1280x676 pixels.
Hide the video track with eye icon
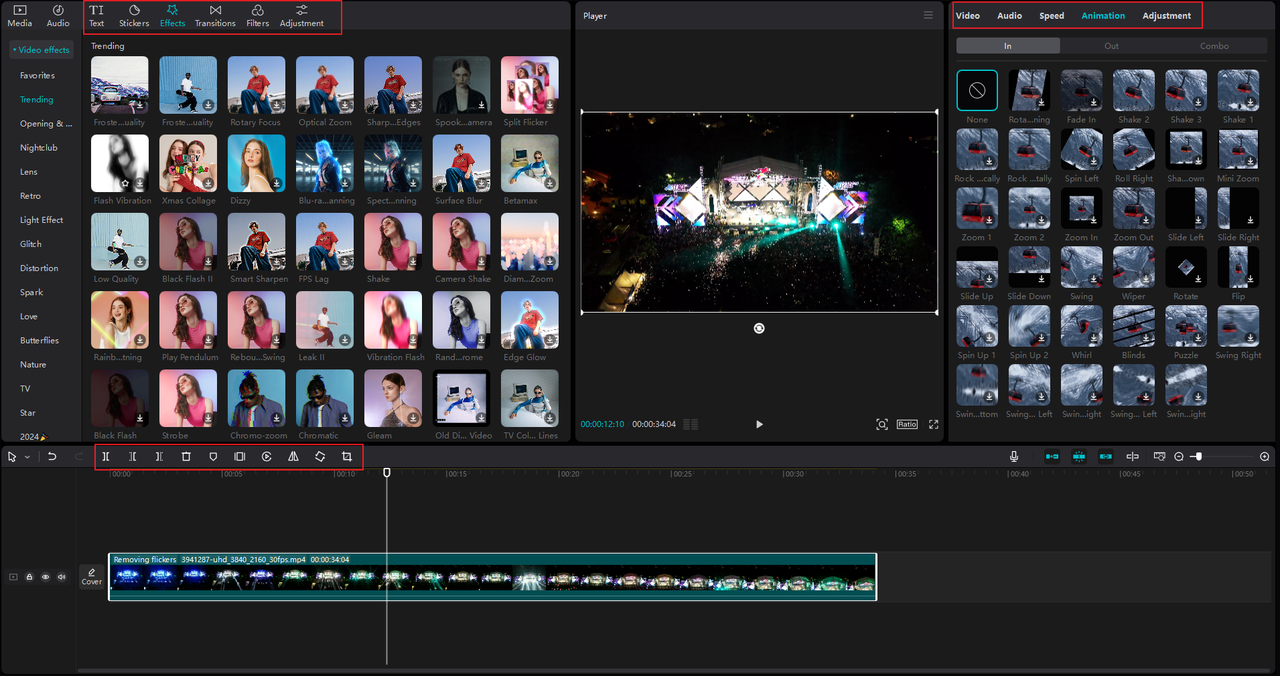pos(45,577)
